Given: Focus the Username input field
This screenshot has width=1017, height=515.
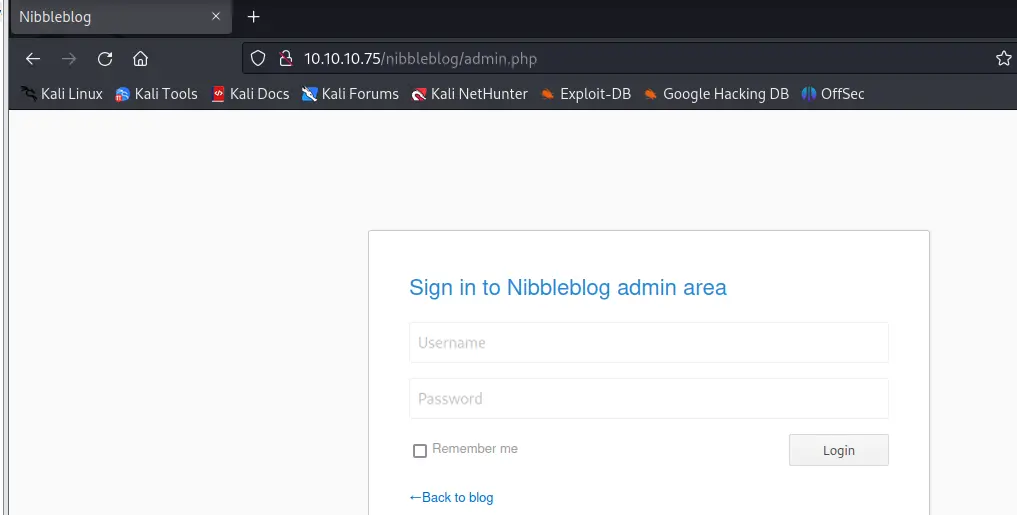Looking at the screenshot, I should (x=648, y=342).
